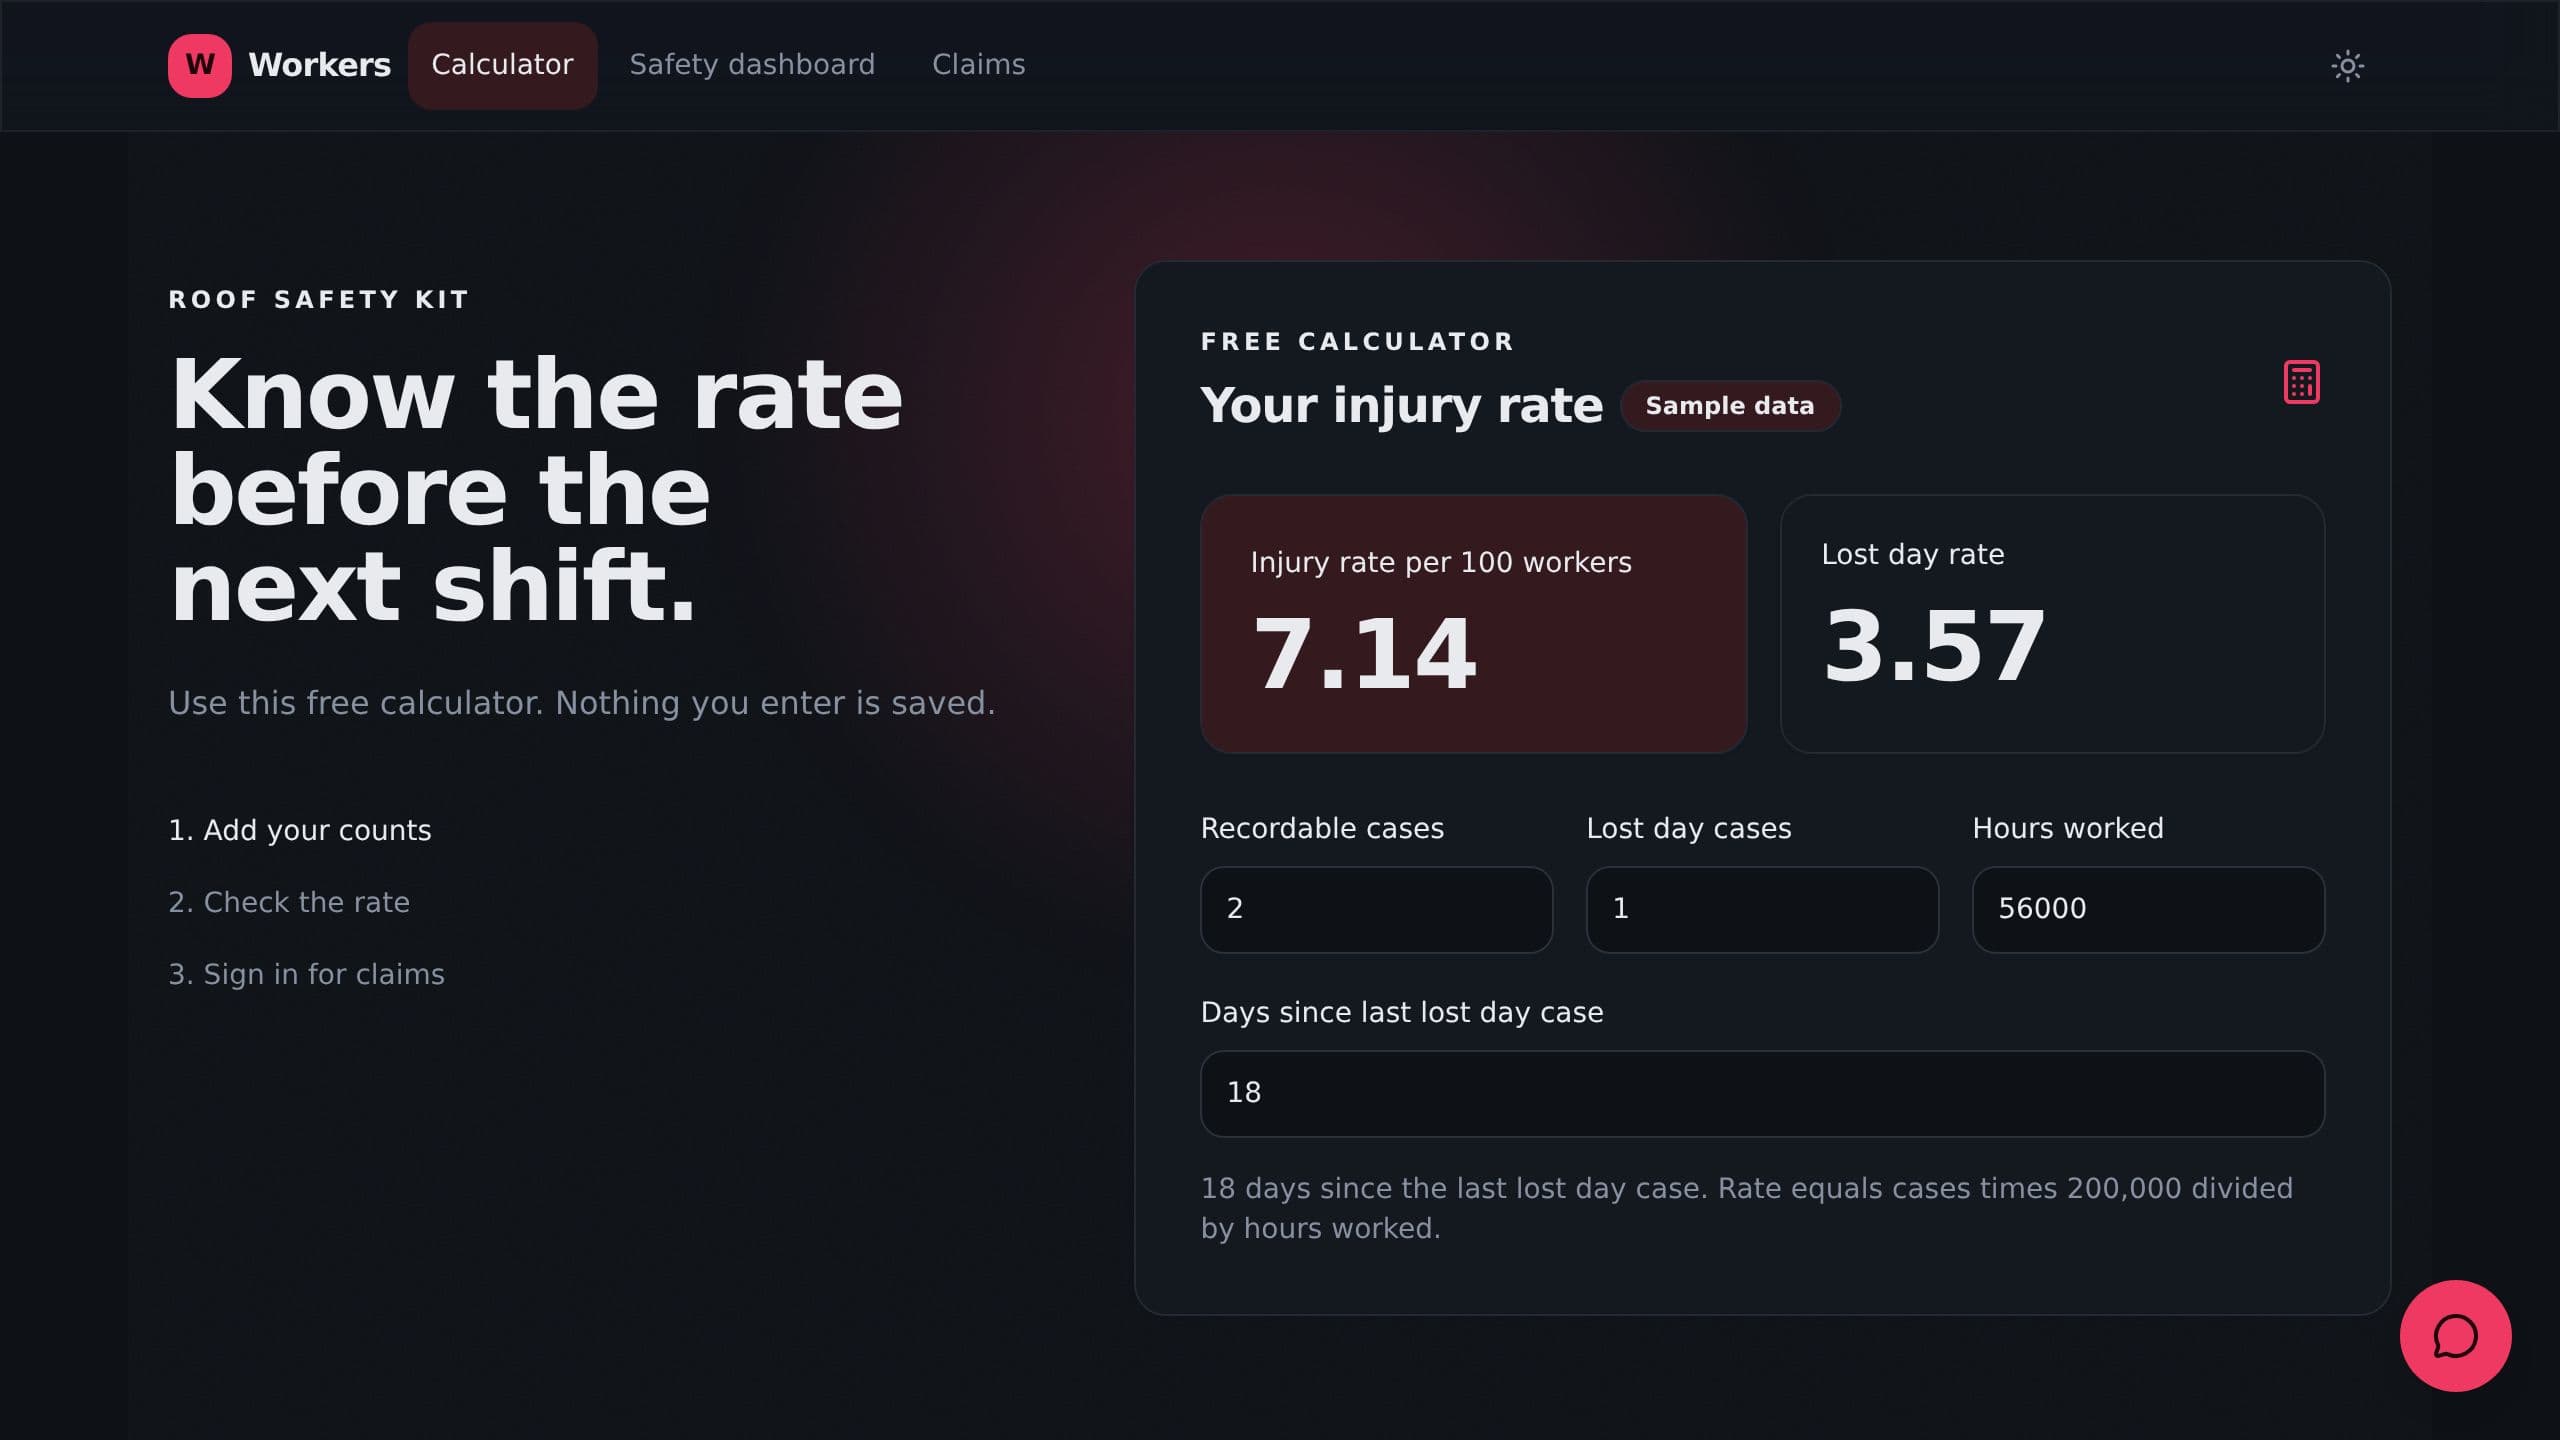Toggle the sun theme icon

[2347, 66]
